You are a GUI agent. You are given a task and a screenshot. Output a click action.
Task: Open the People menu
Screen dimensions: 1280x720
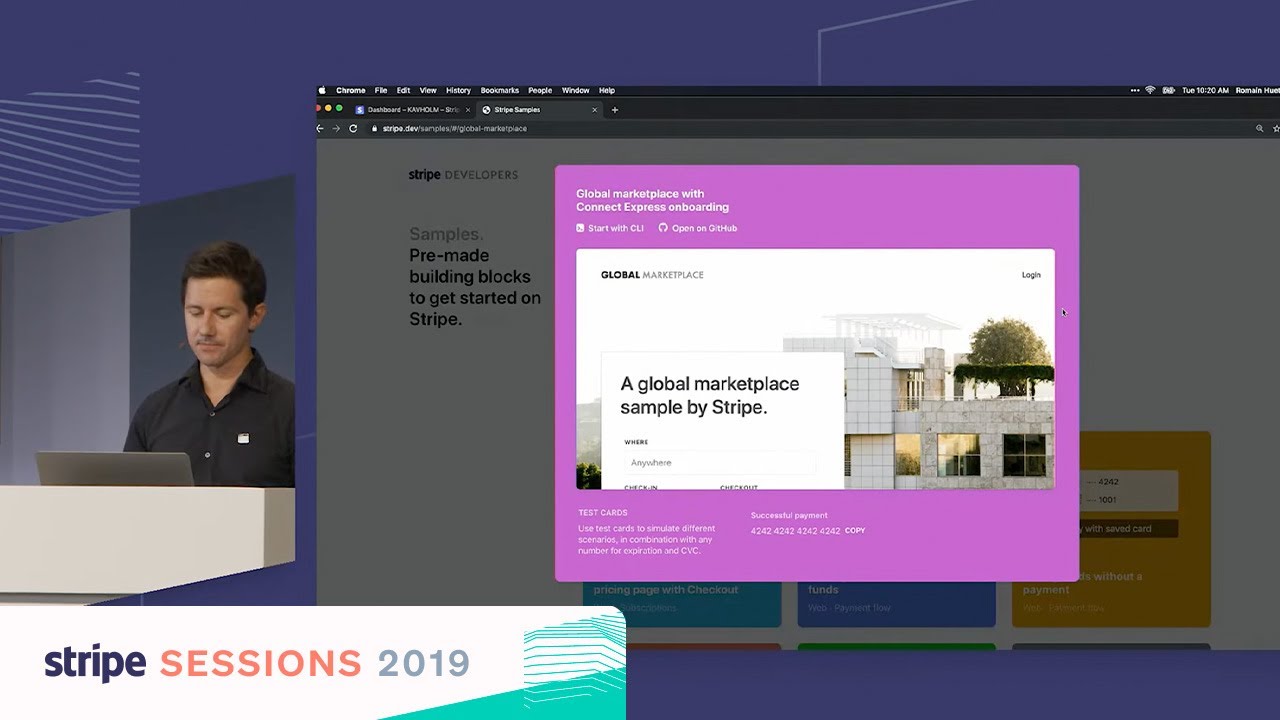click(540, 90)
